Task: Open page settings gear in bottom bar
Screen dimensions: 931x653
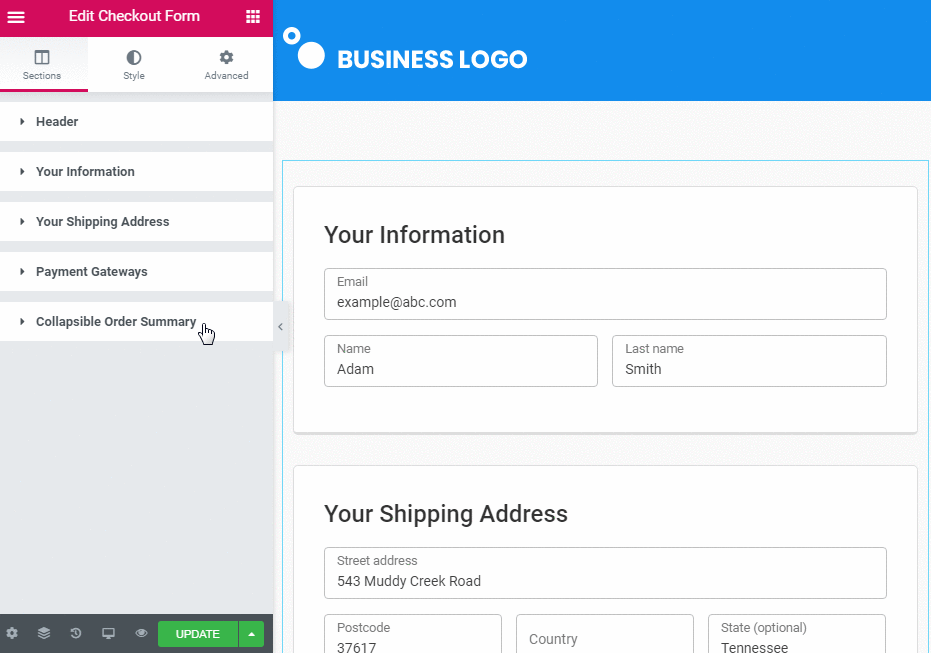Action: click(x=12, y=633)
